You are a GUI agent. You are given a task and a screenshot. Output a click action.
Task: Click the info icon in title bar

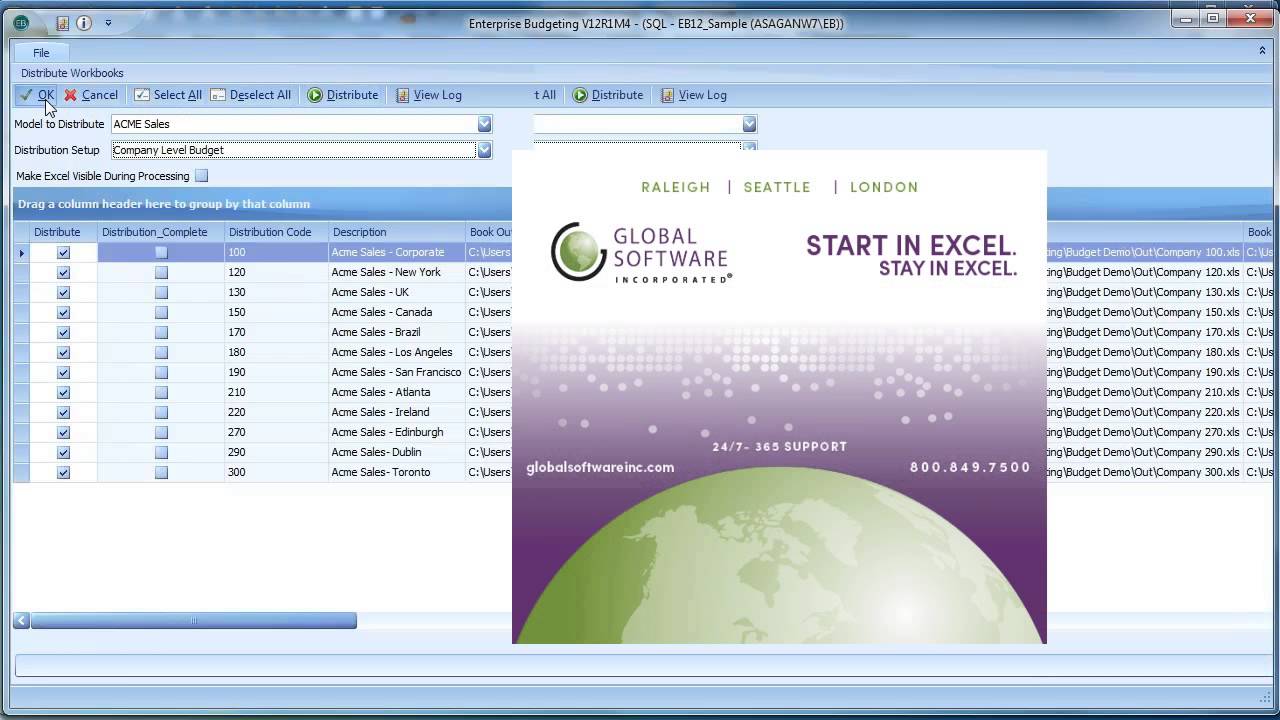click(84, 23)
